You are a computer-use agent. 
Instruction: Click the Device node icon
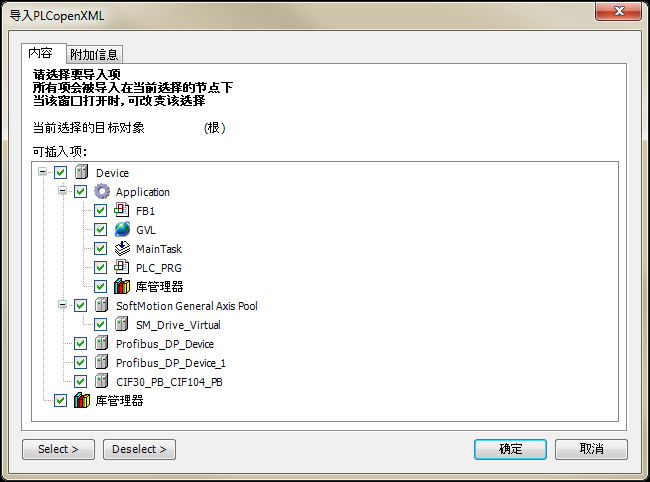(x=82, y=172)
